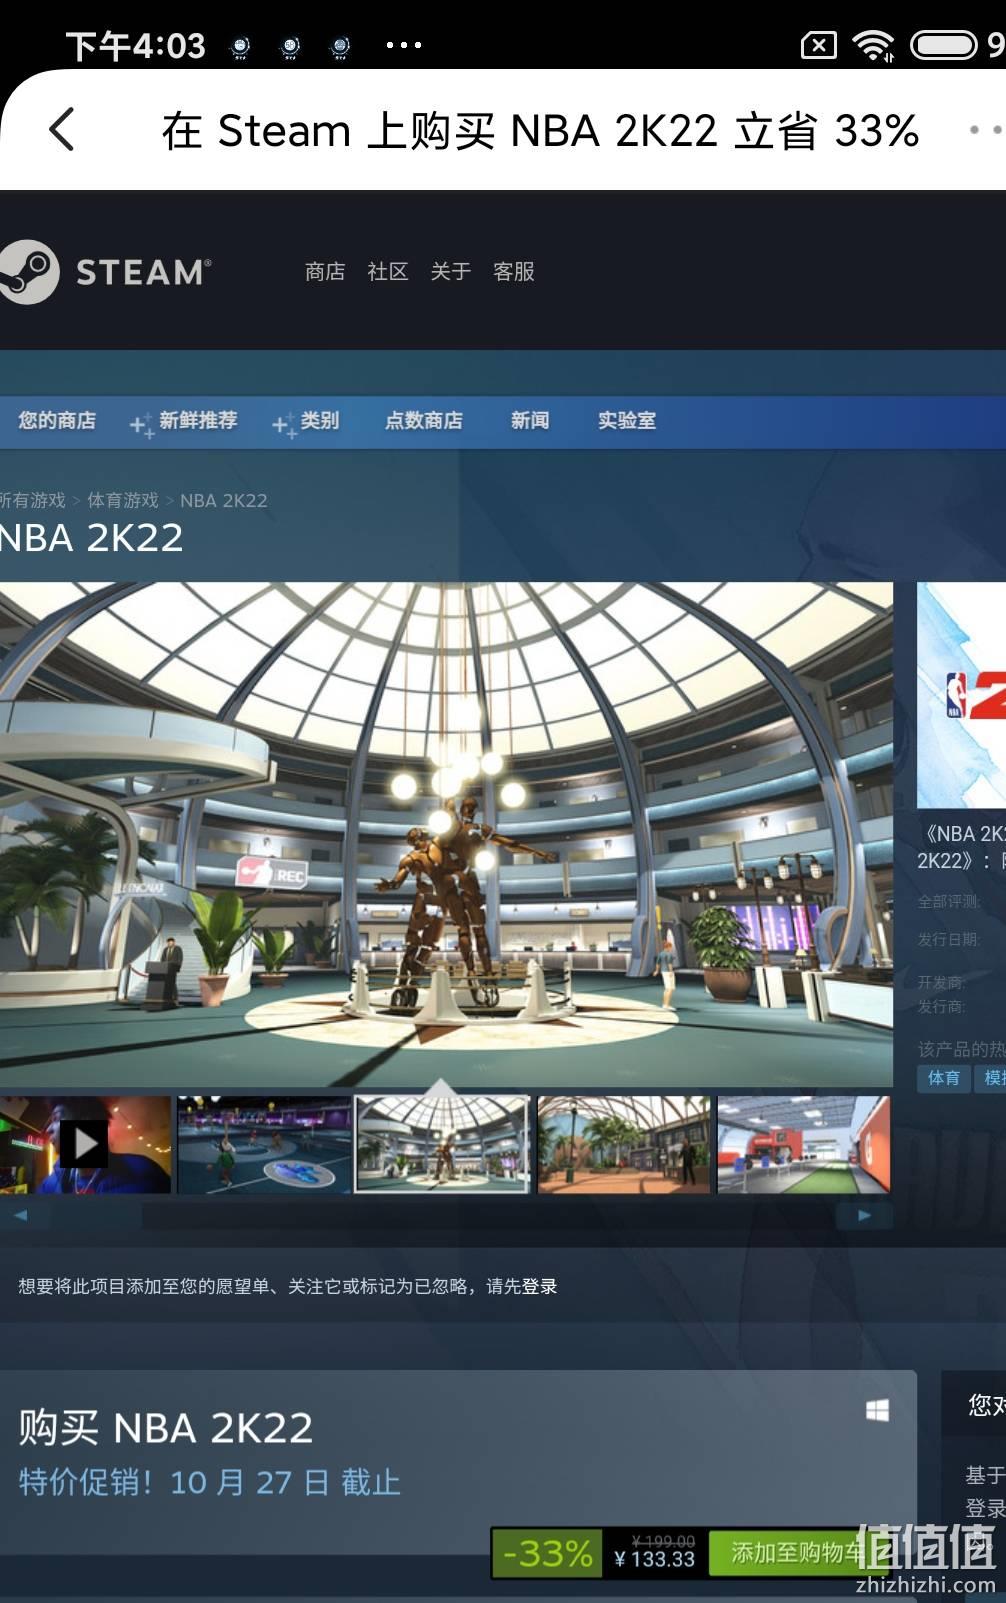Open 商店 in Steam header
1006x1603 pixels.
(x=325, y=271)
